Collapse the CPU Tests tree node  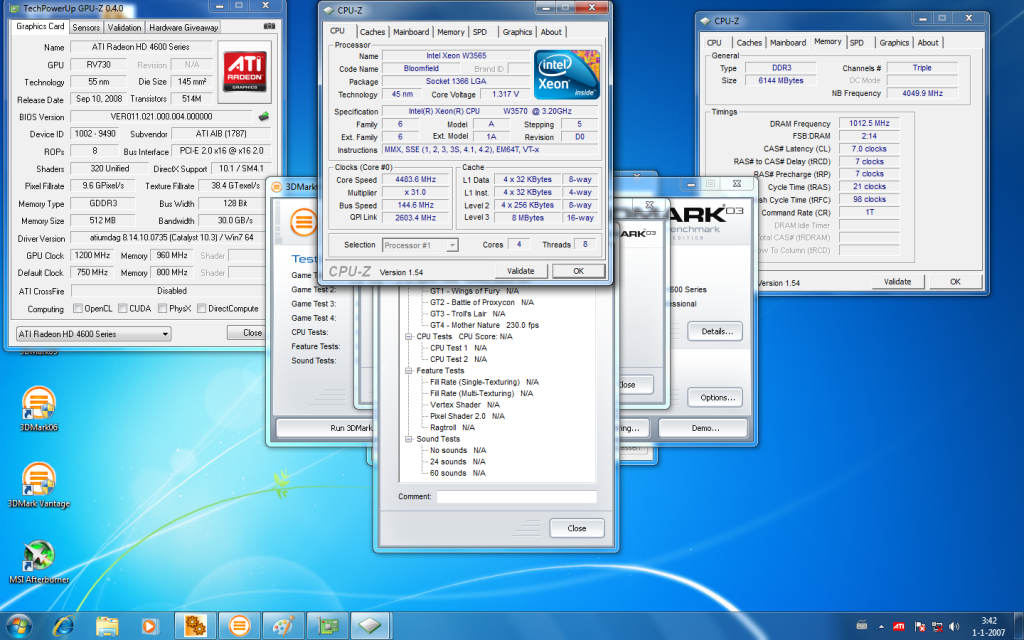(x=408, y=336)
